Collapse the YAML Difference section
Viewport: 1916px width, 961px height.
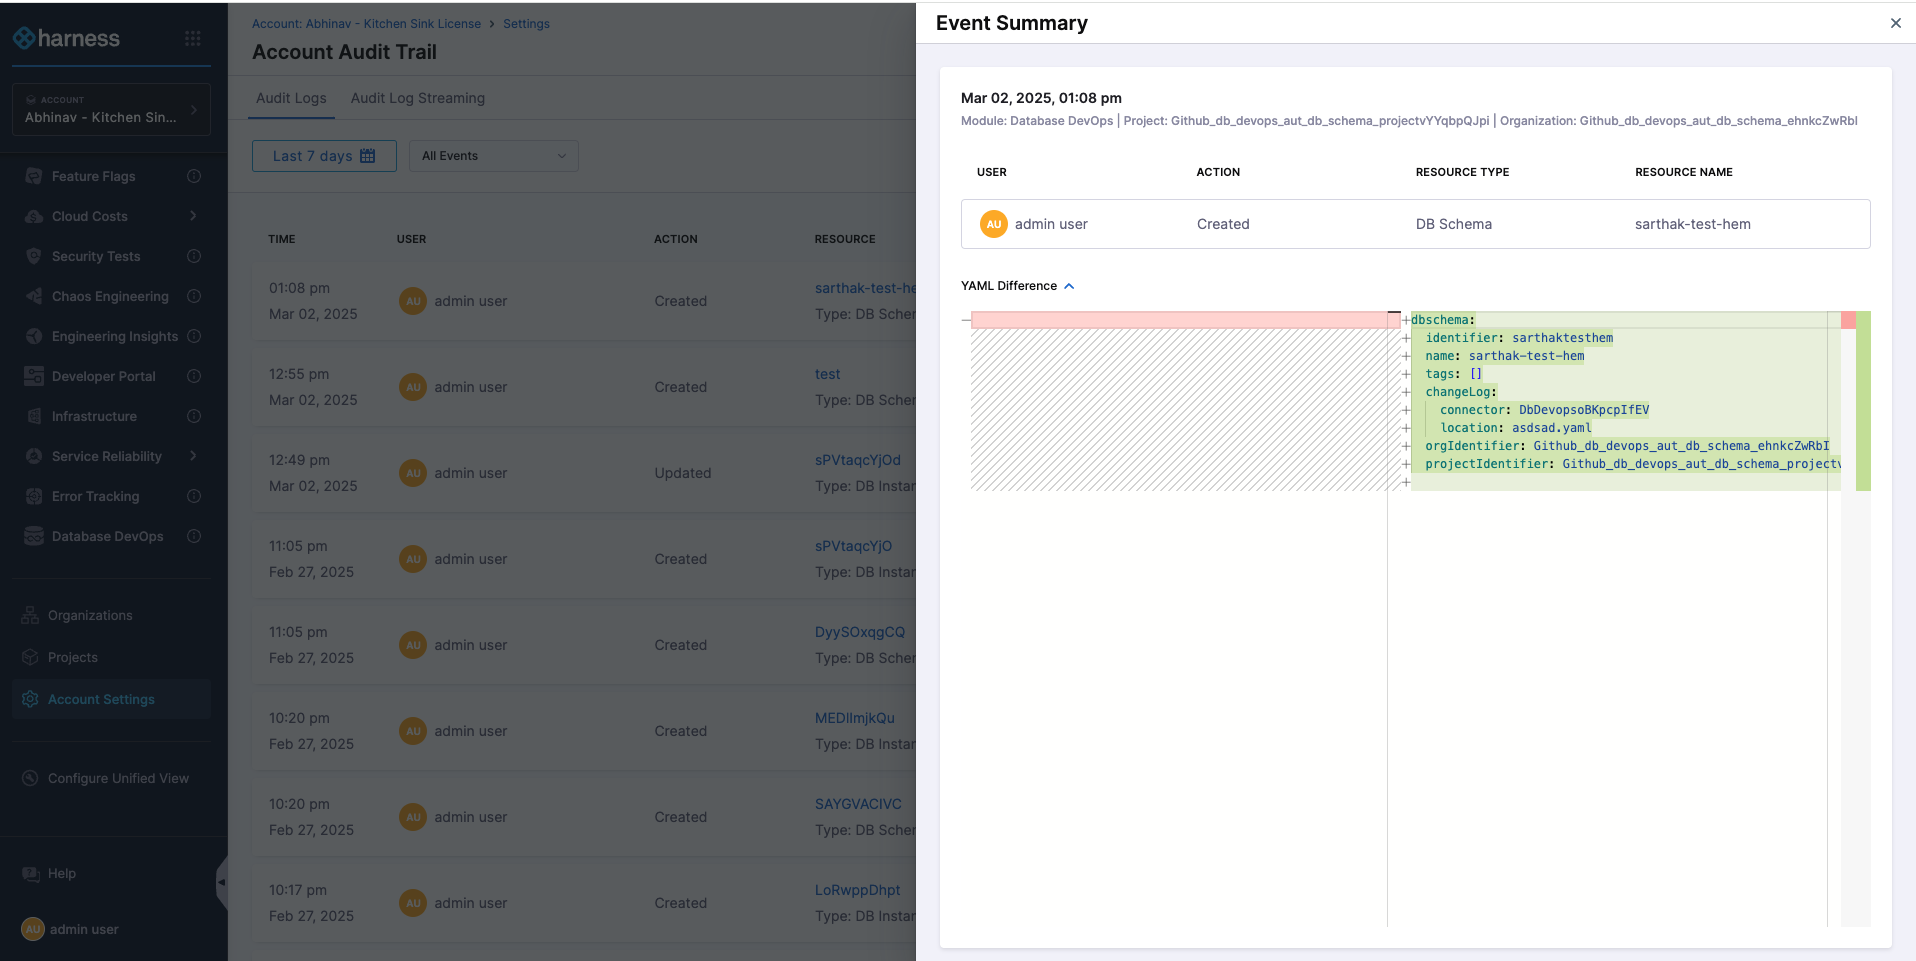pos(1069,286)
